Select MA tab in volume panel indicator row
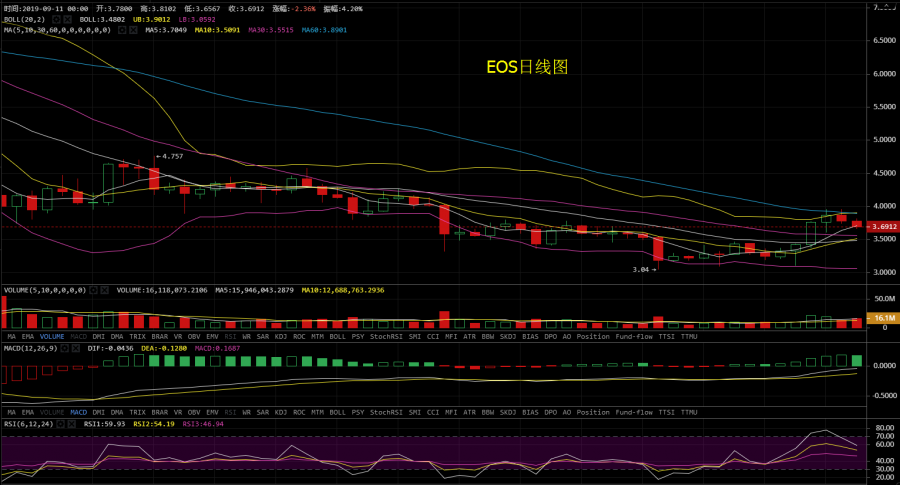This screenshot has height=485, width=900. [x=12, y=337]
